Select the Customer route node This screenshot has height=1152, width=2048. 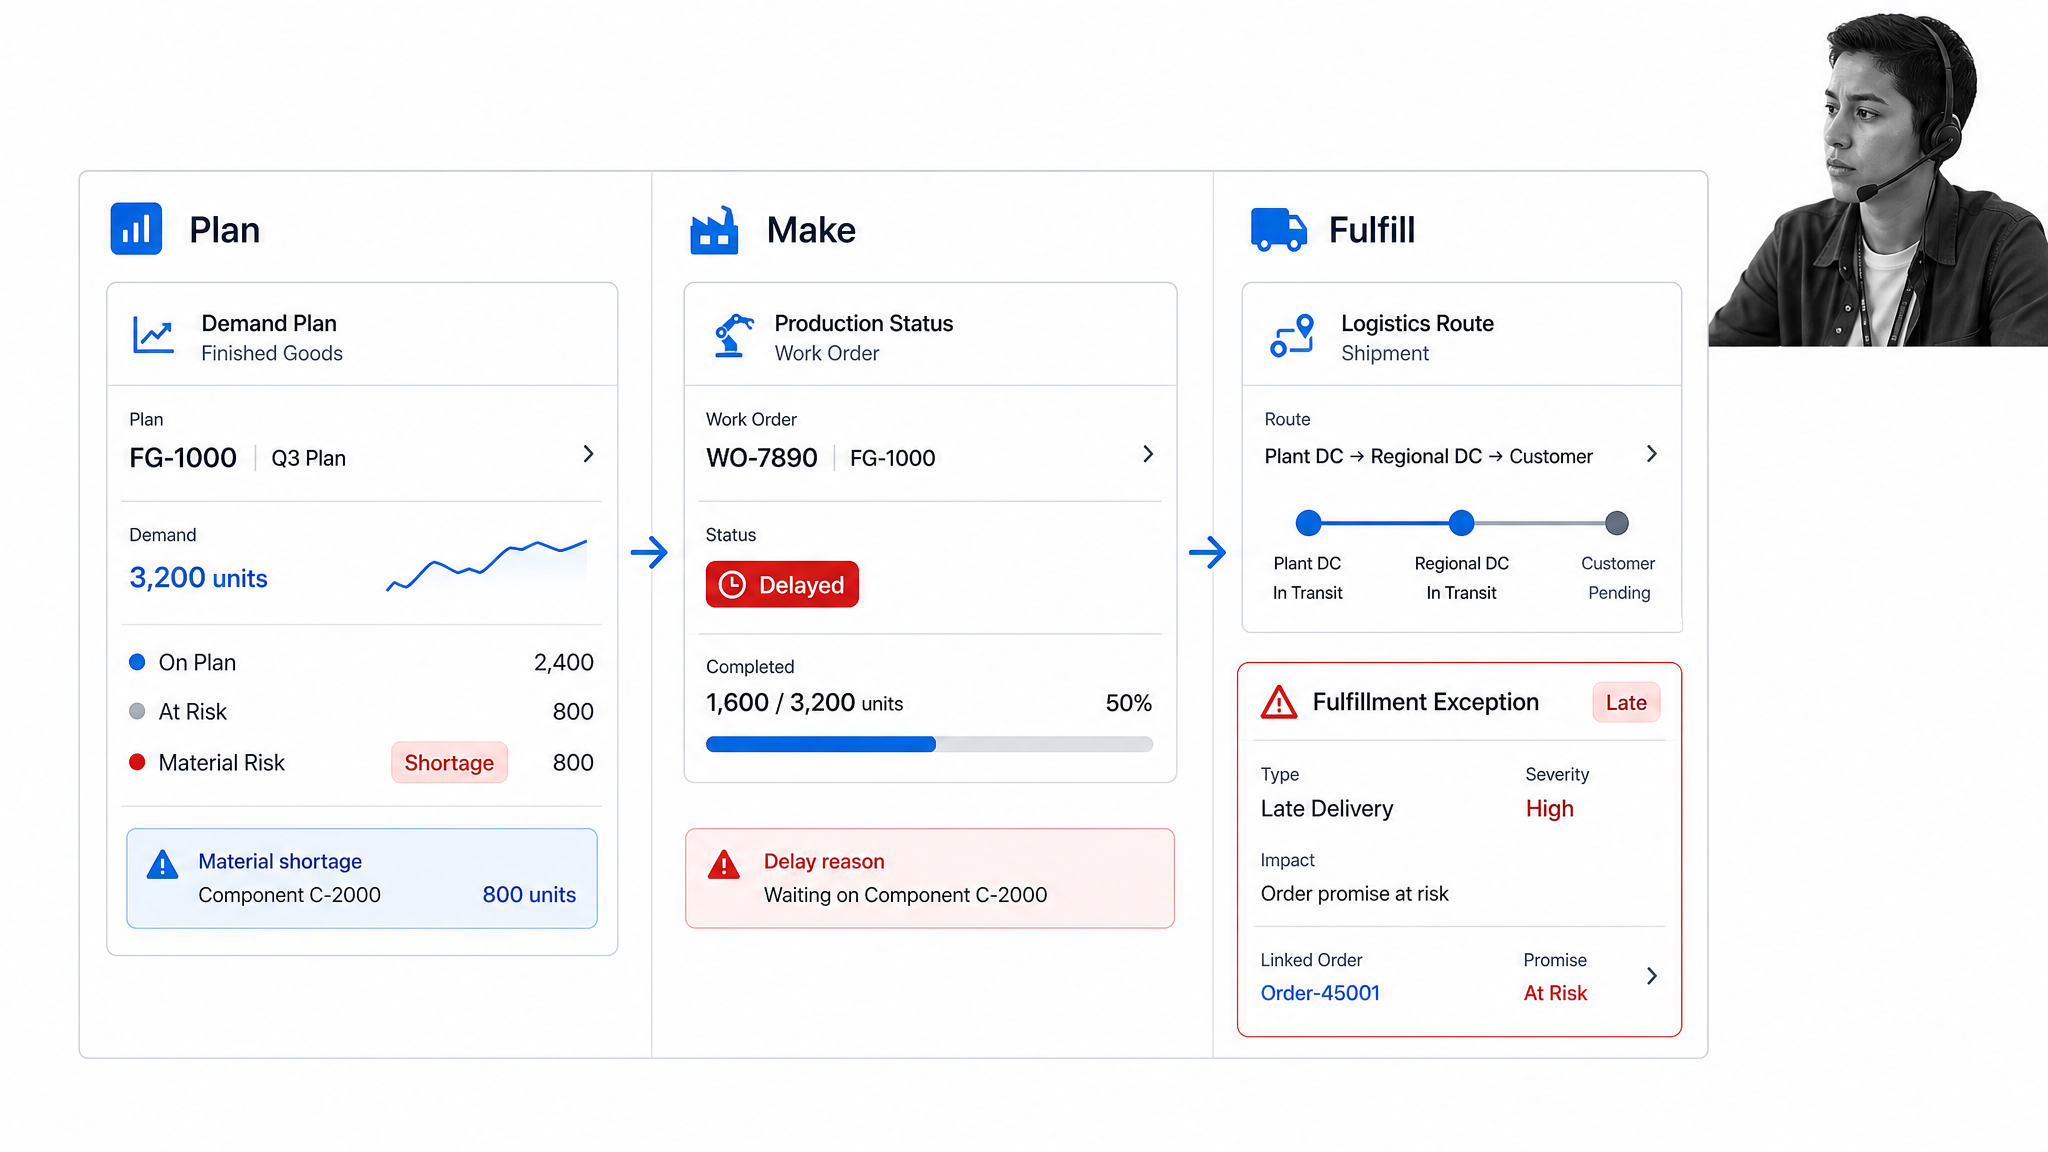(1617, 523)
